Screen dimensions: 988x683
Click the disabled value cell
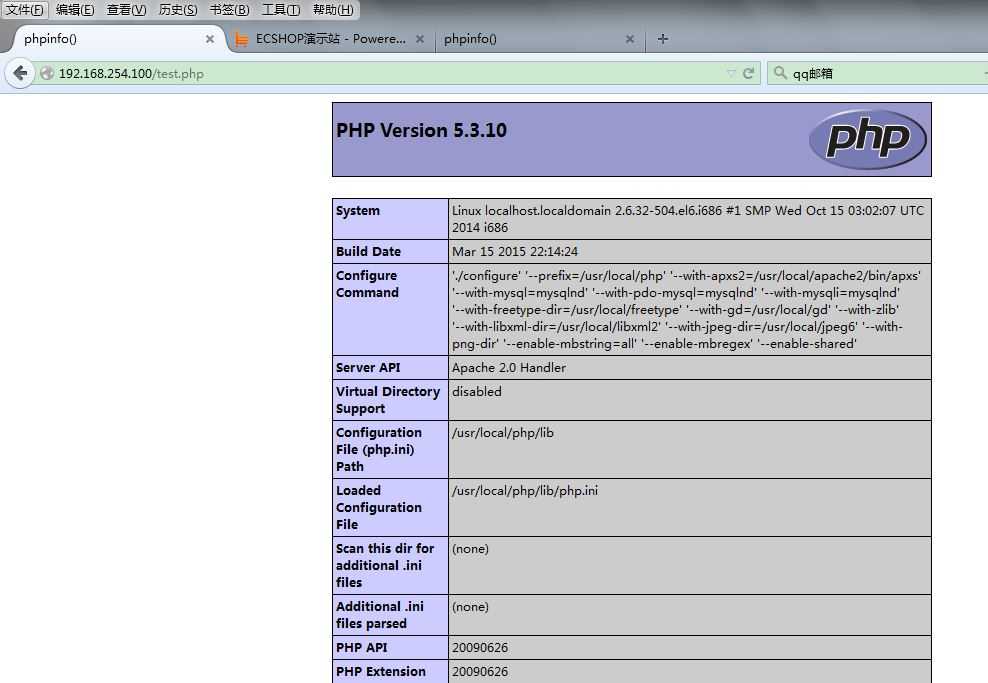point(690,400)
